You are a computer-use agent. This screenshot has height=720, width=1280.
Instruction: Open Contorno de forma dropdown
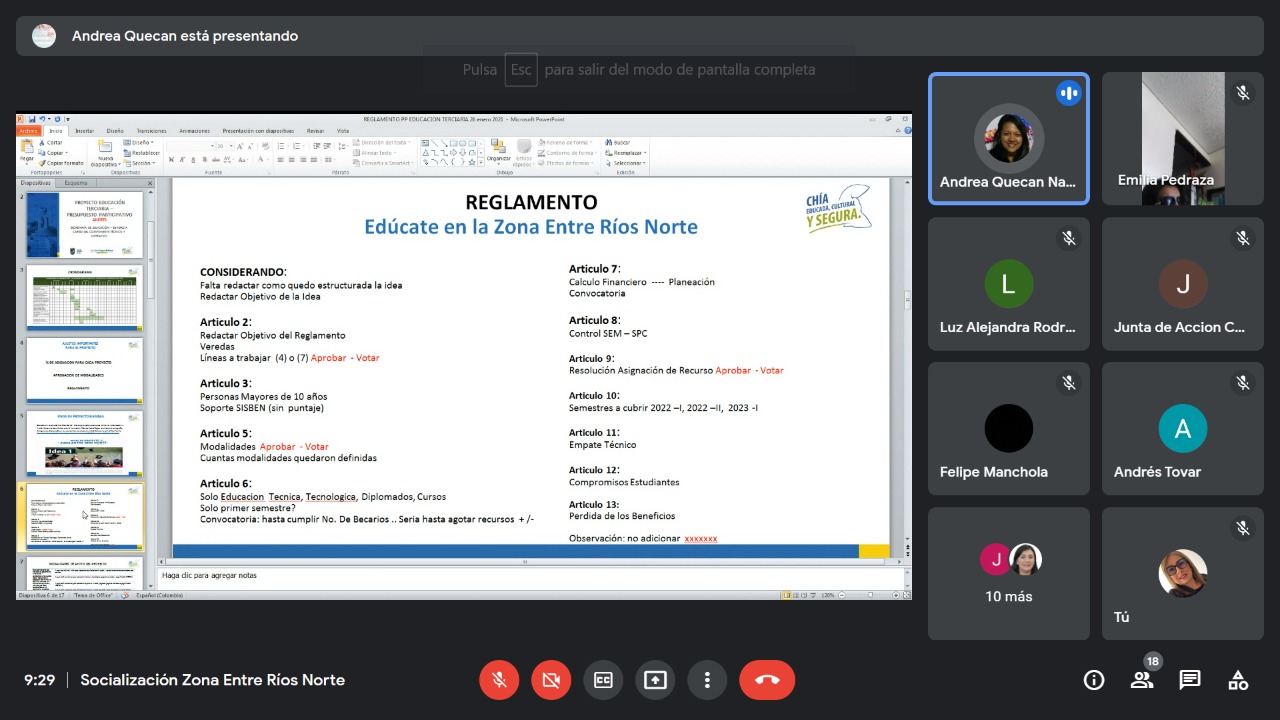569,153
